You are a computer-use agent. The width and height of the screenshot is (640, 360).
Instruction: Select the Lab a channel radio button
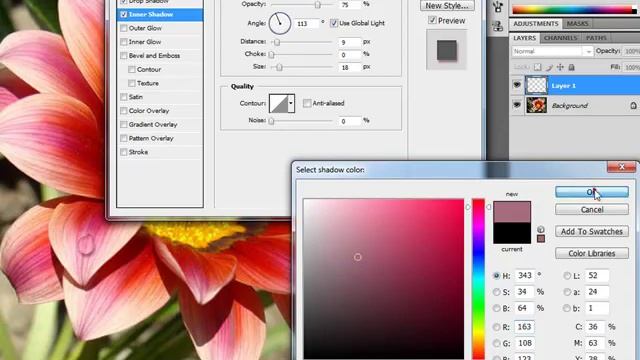pos(567,292)
